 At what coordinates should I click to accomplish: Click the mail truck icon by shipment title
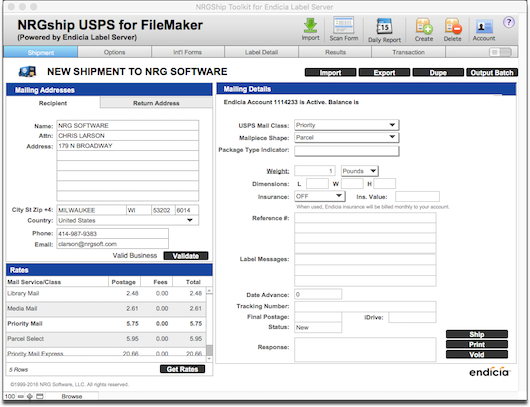[27, 72]
